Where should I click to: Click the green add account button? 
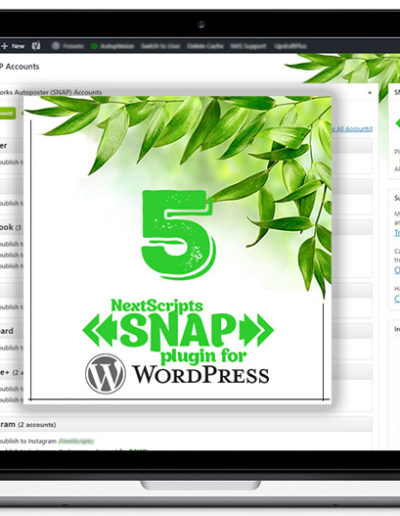coord(7,113)
